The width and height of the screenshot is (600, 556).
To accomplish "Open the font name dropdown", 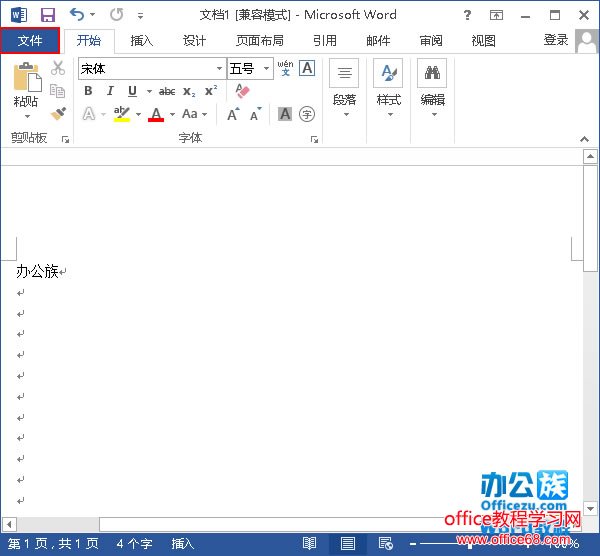I will tap(219, 68).
